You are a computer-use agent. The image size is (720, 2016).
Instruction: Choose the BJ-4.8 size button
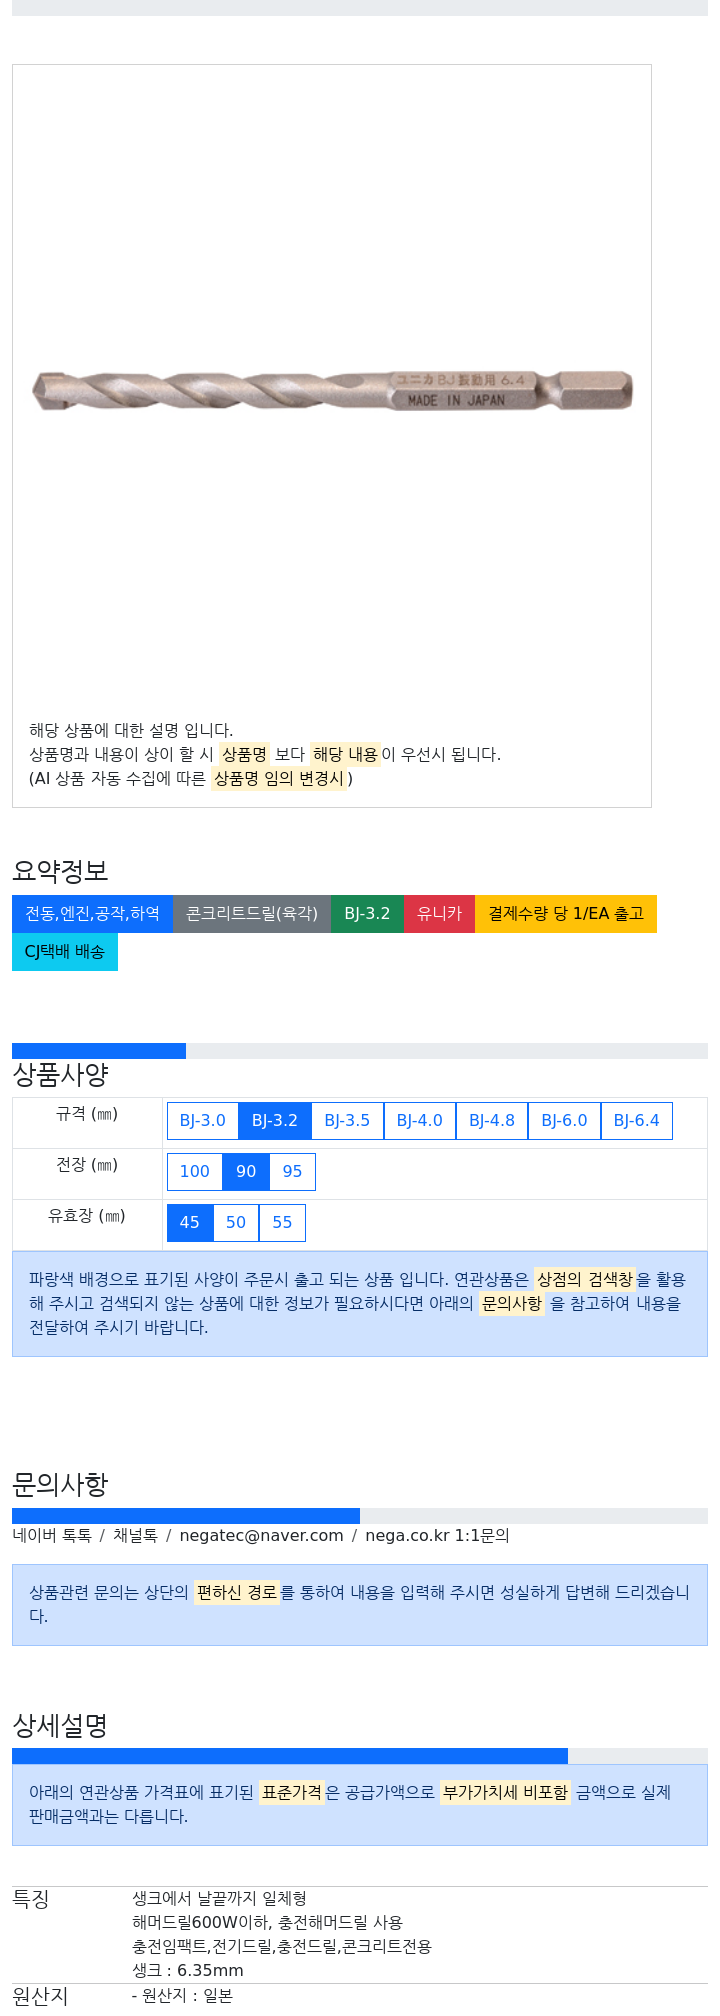(x=492, y=1121)
